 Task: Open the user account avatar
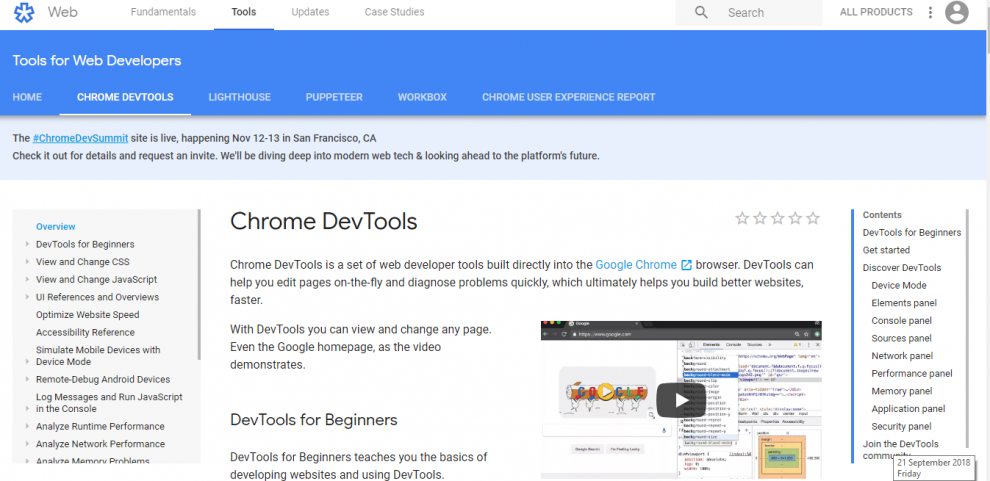coord(957,13)
